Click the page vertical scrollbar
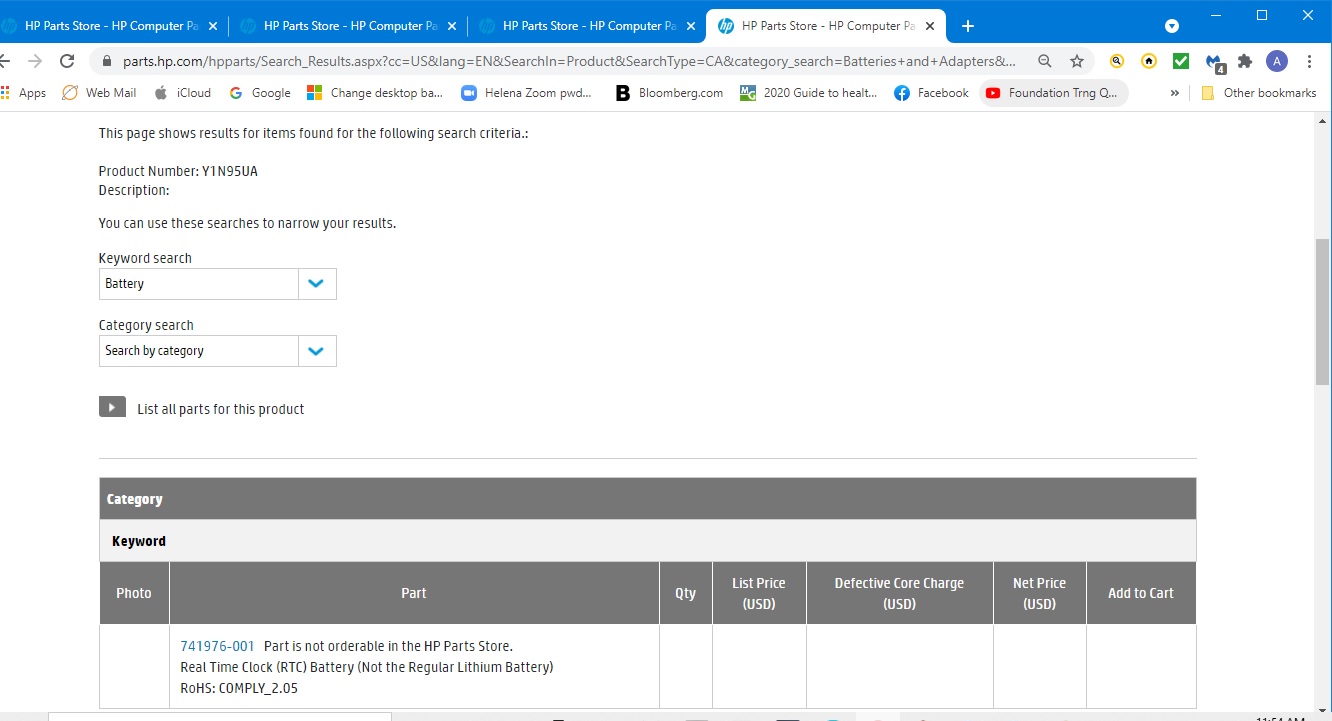This screenshot has width=1332, height=721. tap(1322, 310)
